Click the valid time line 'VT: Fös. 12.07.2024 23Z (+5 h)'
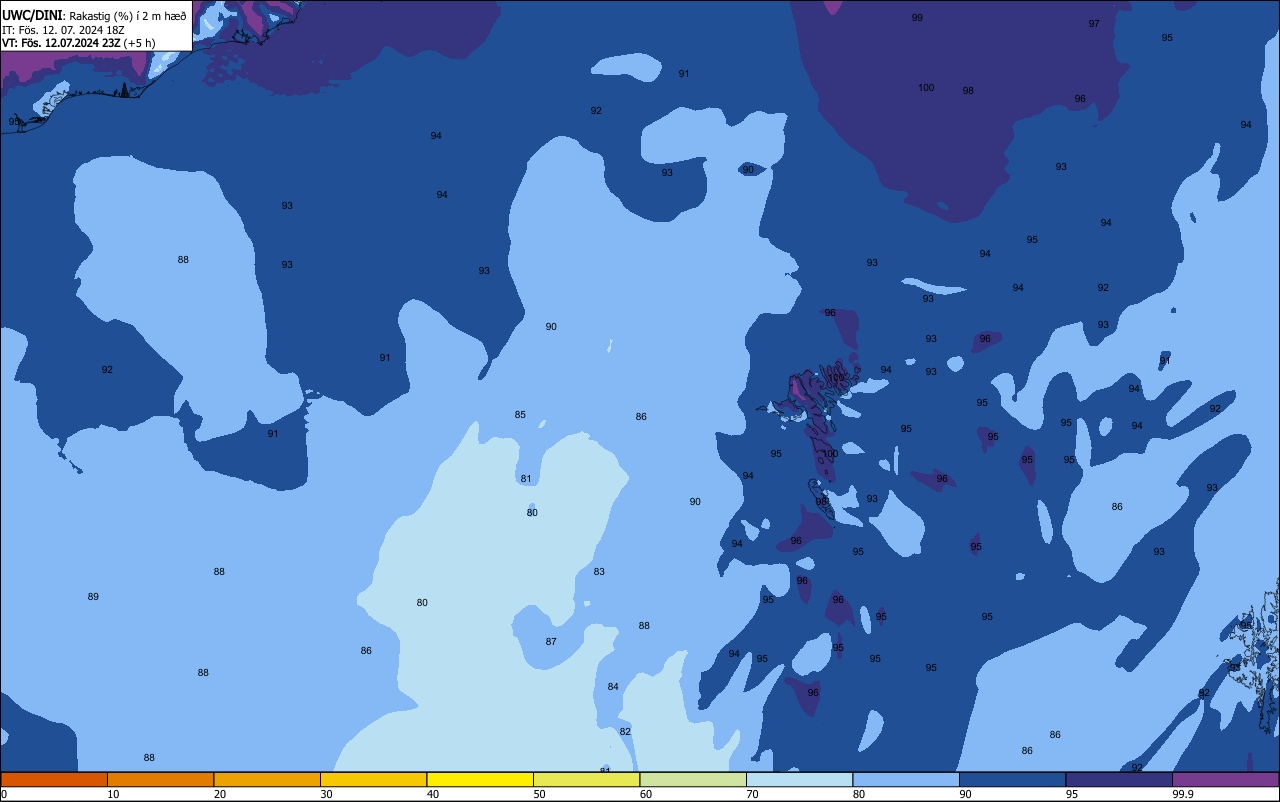 coord(78,42)
